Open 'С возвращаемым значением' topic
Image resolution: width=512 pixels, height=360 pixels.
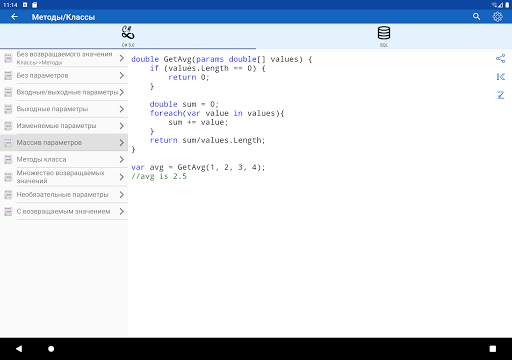[x=64, y=211]
